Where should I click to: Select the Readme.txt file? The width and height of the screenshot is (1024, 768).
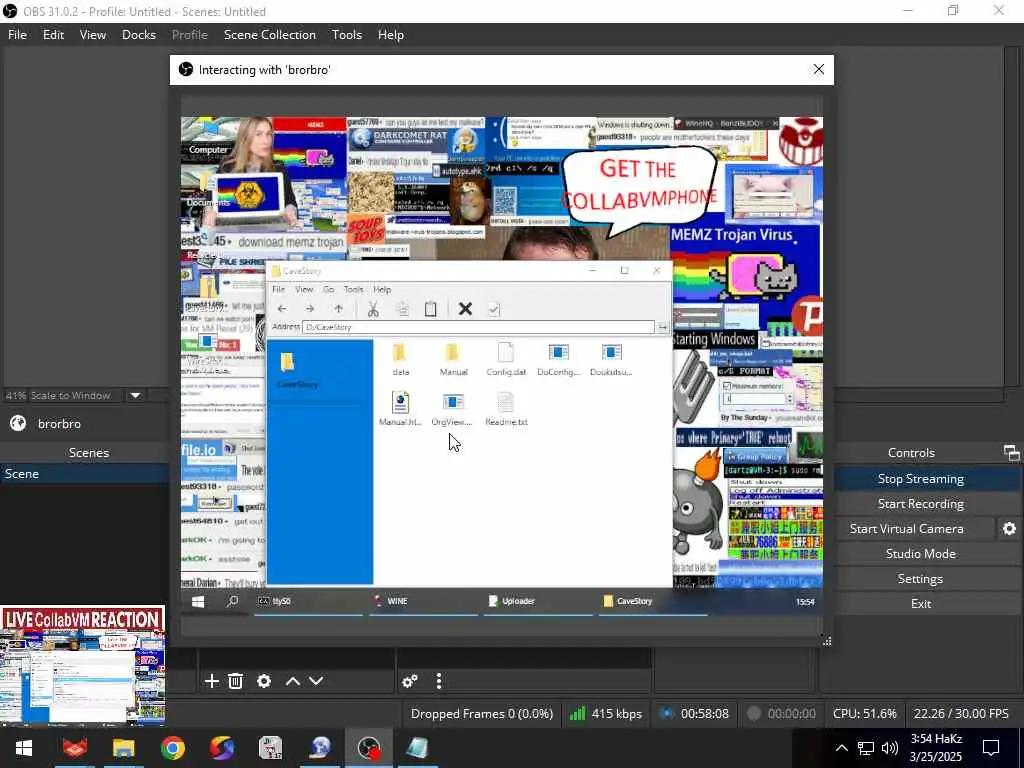[506, 409]
